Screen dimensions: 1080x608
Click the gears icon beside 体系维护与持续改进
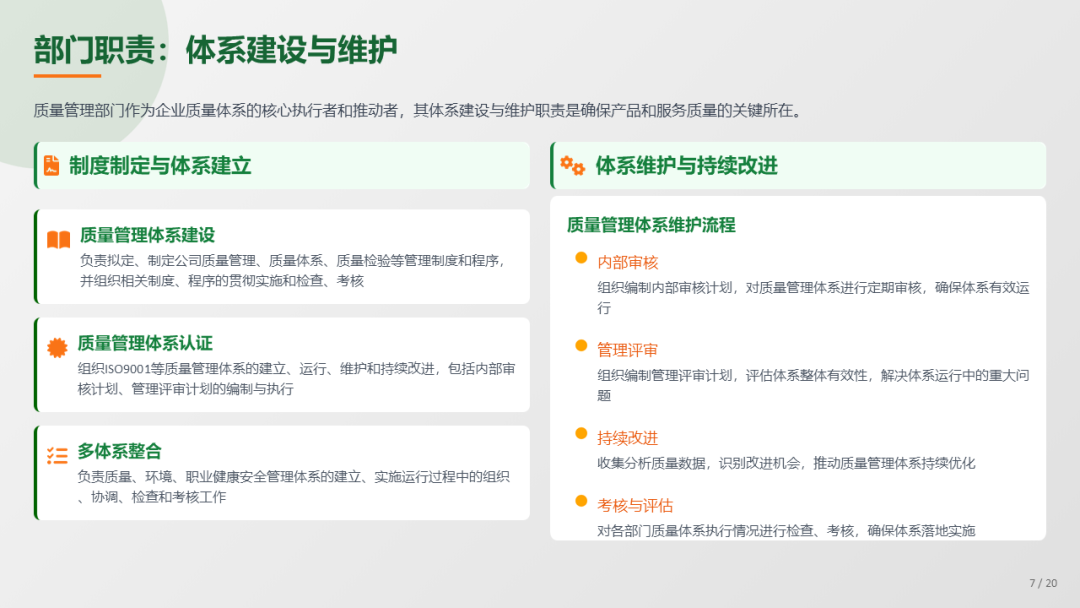point(572,166)
